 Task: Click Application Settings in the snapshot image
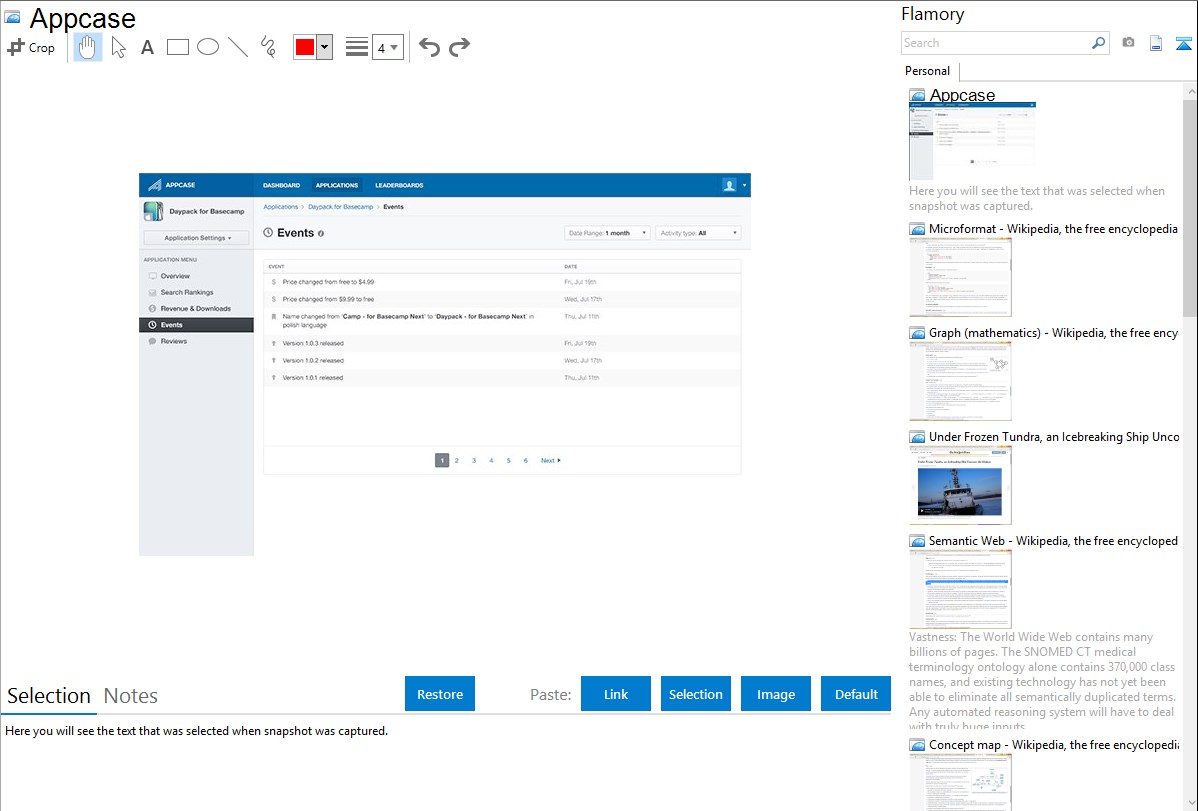tap(196, 238)
